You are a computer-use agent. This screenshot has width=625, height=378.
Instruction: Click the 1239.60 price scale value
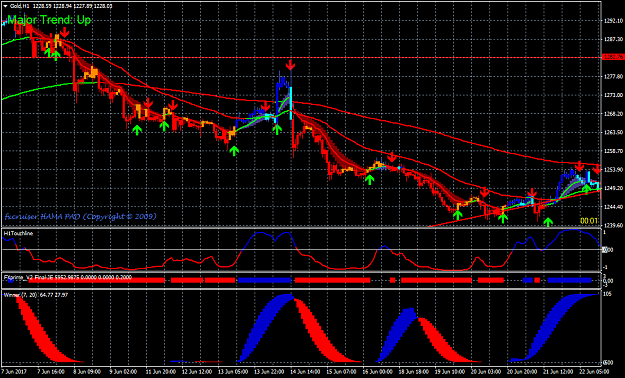(x=613, y=225)
